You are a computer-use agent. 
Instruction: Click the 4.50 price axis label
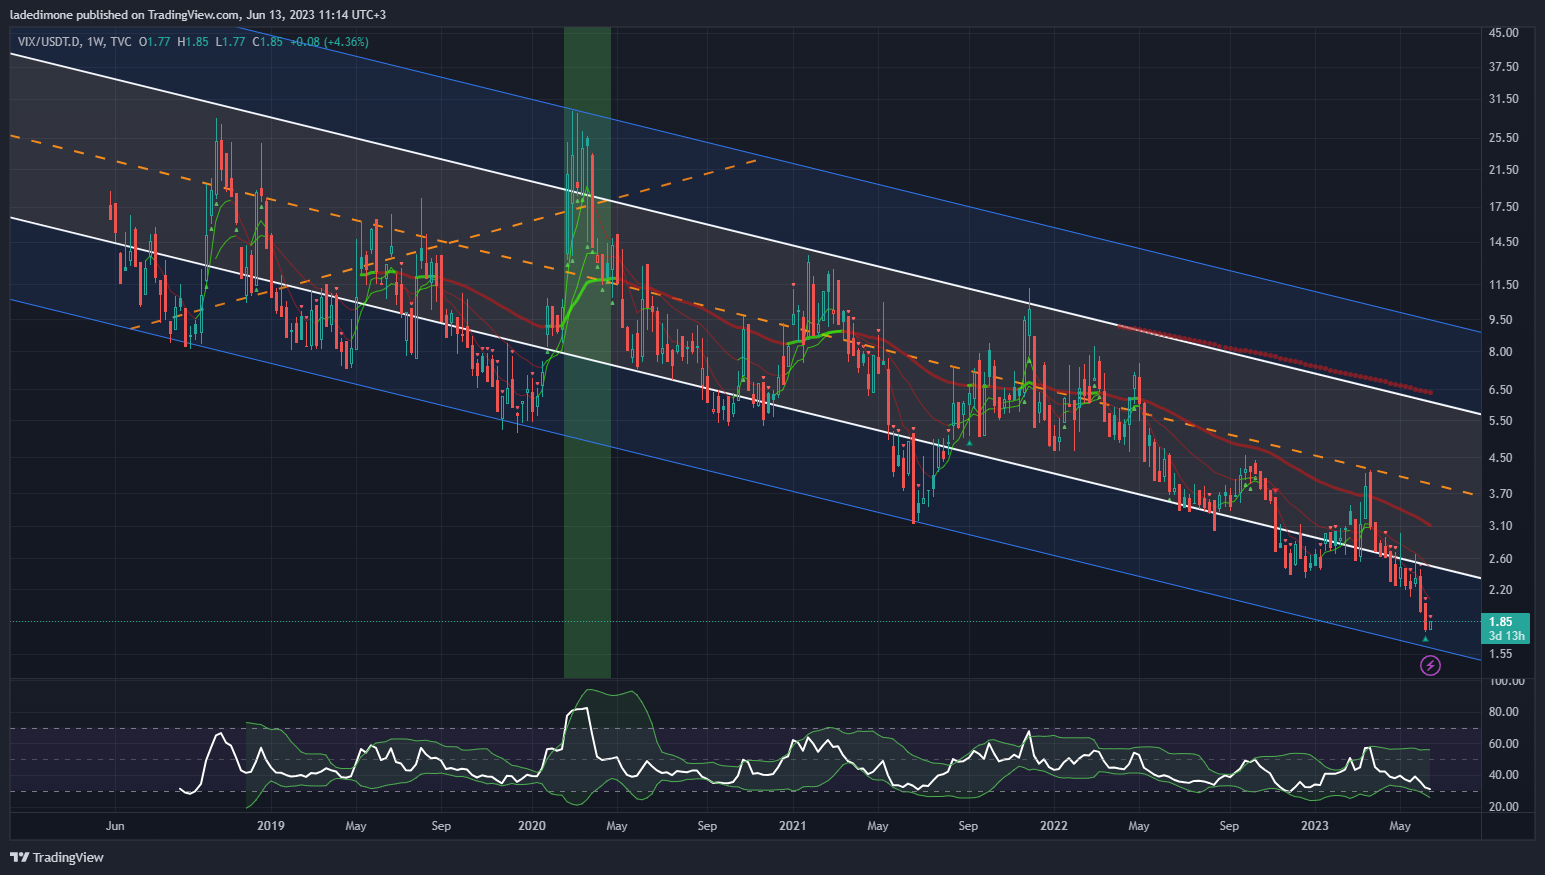click(1501, 458)
